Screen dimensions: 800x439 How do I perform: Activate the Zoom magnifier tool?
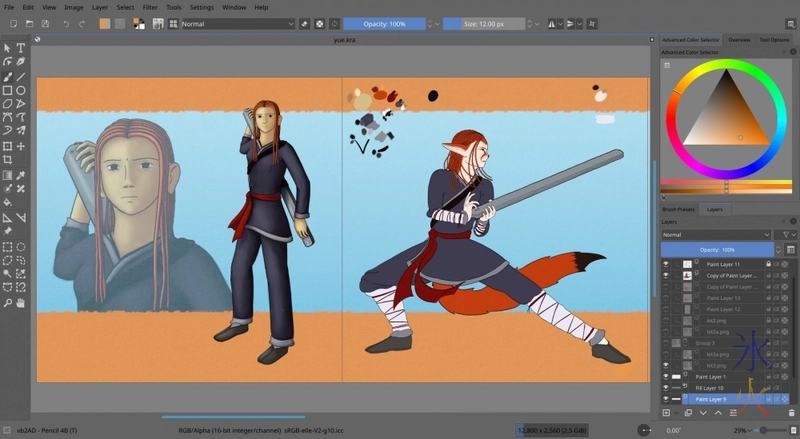(8, 302)
